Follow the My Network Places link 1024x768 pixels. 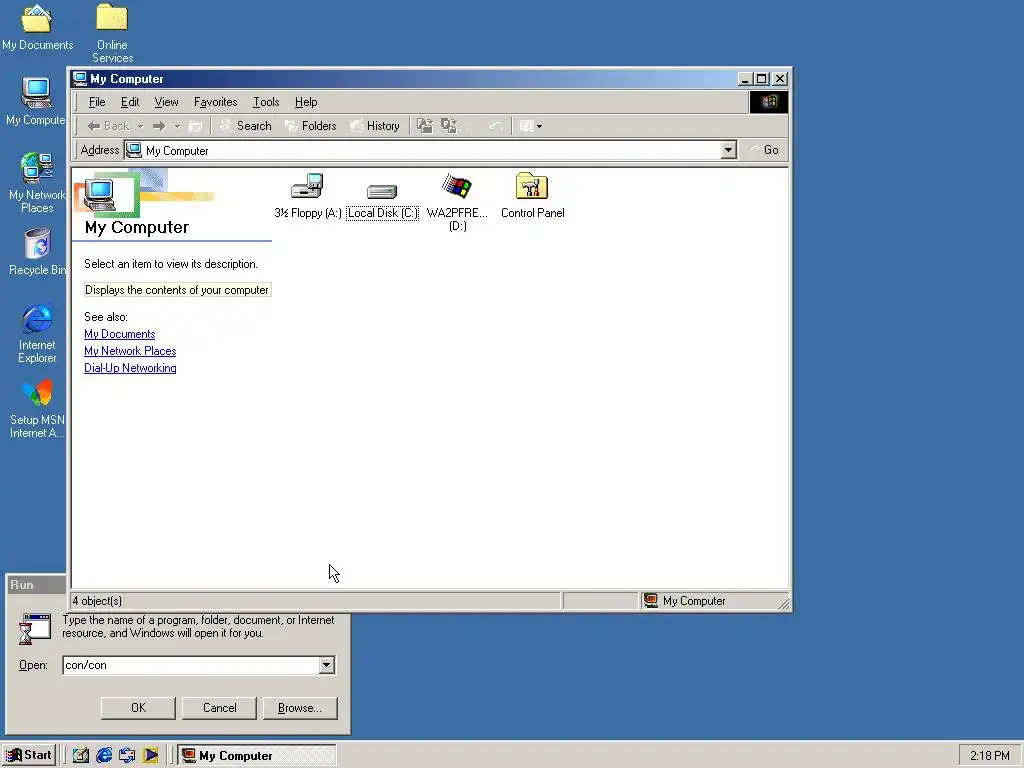[x=130, y=351]
